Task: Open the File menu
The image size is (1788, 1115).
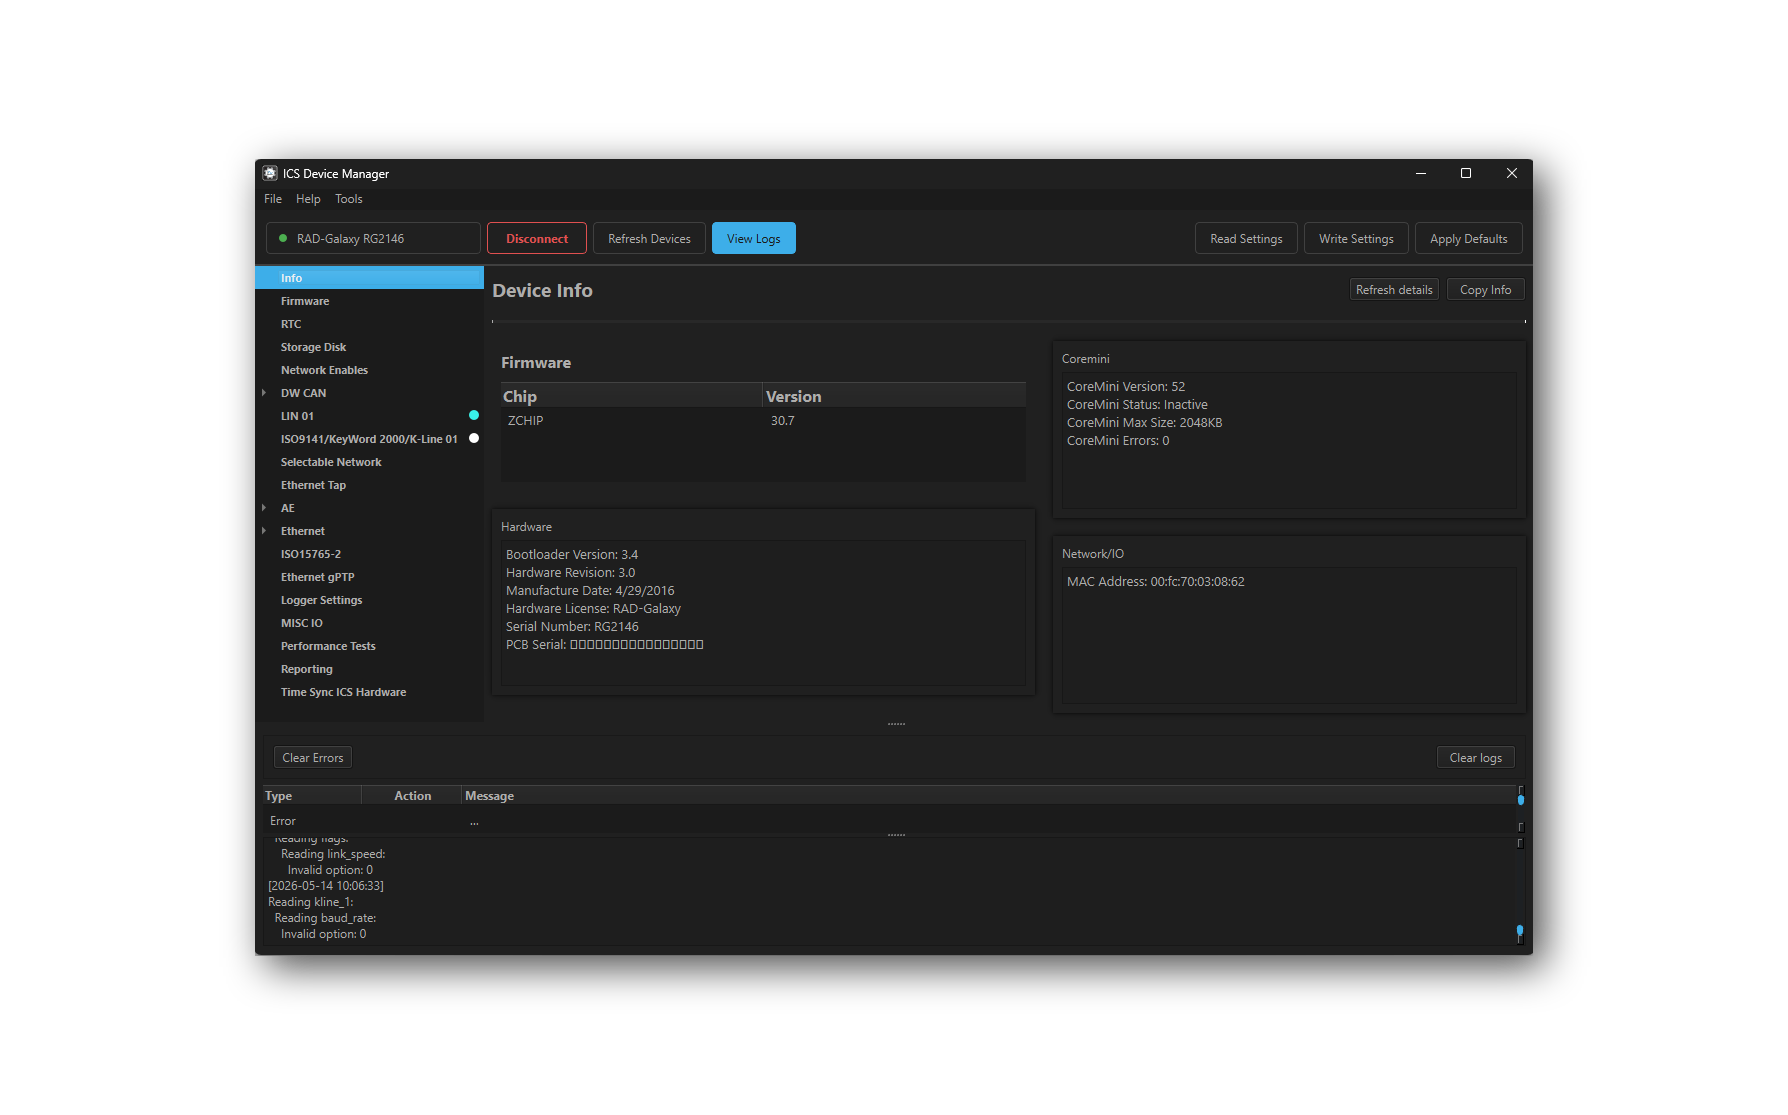Action: pyautogui.click(x=273, y=199)
